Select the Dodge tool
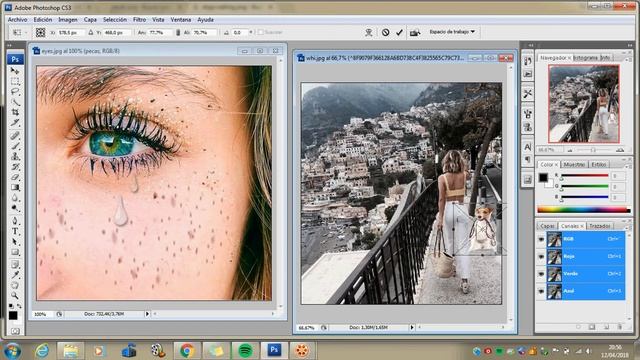Screen dimensions: 640x360 15,208
